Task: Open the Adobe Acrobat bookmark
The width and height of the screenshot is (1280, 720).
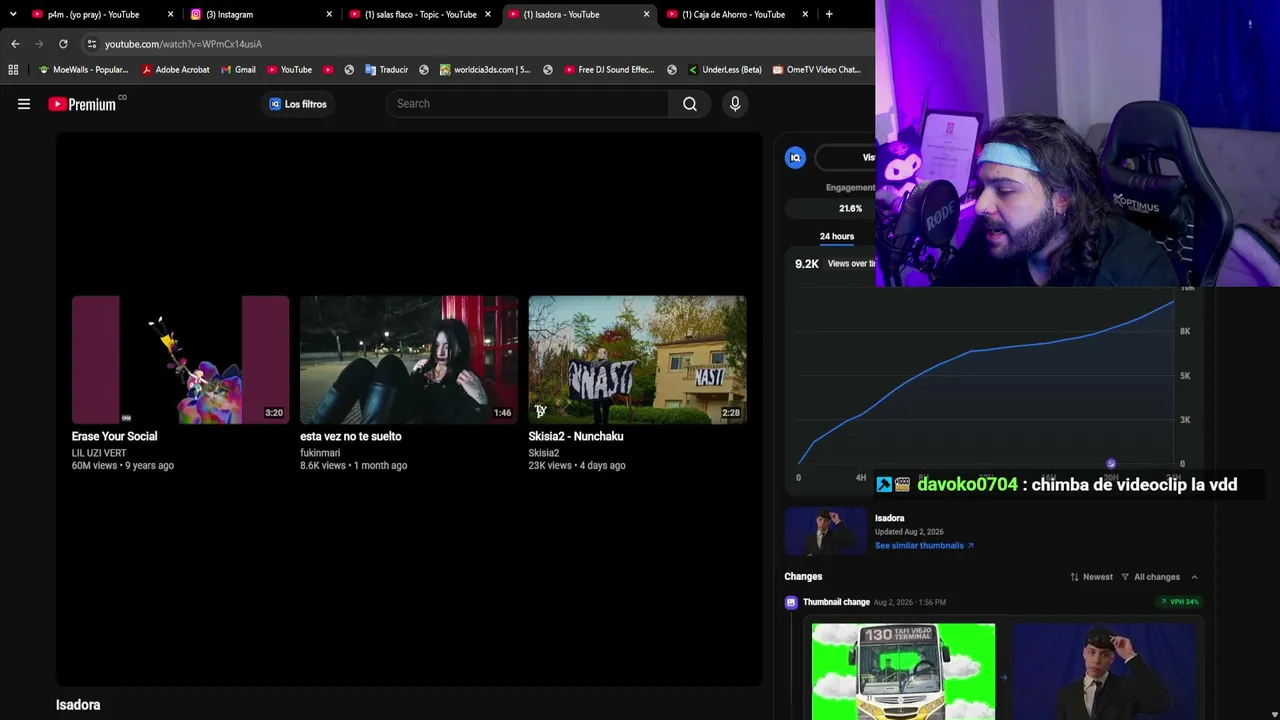Action: click(175, 70)
